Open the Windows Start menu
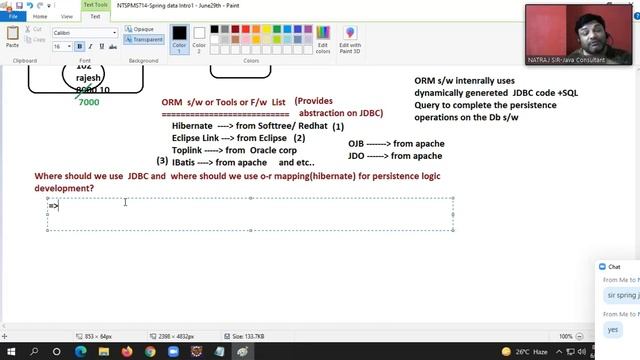This screenshot has width=640, height=360. [x=11, y=351]
